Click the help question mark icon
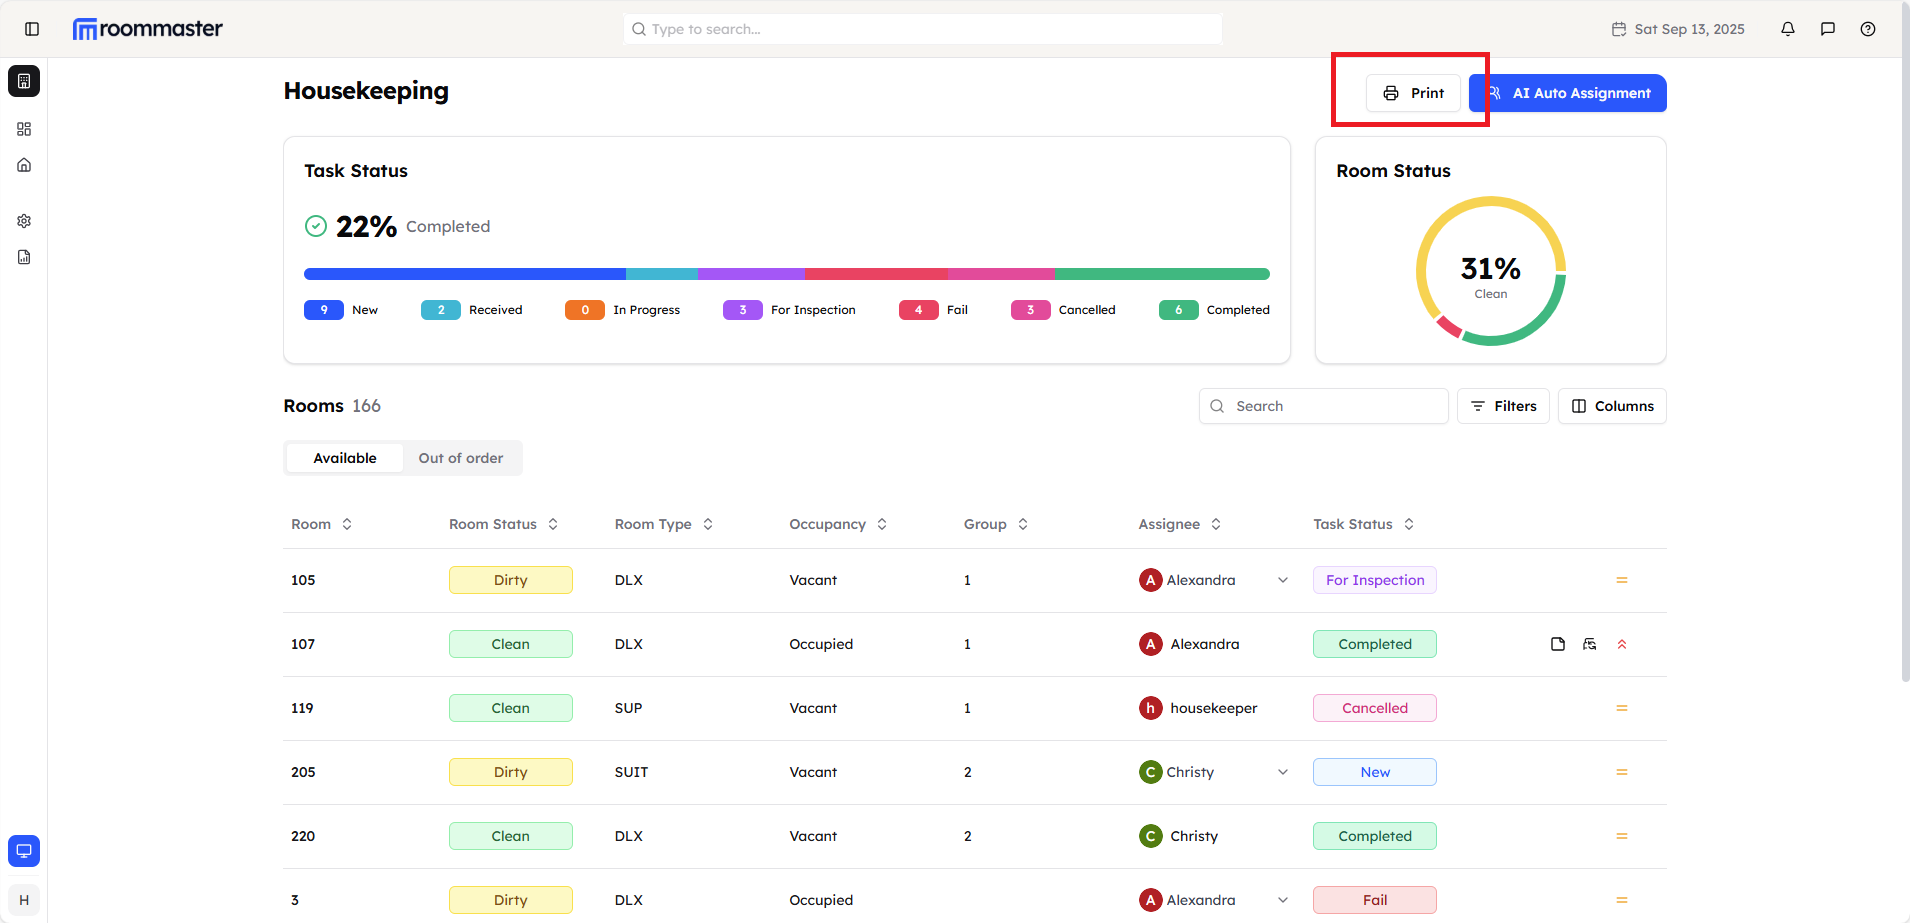 point(1868,29)
